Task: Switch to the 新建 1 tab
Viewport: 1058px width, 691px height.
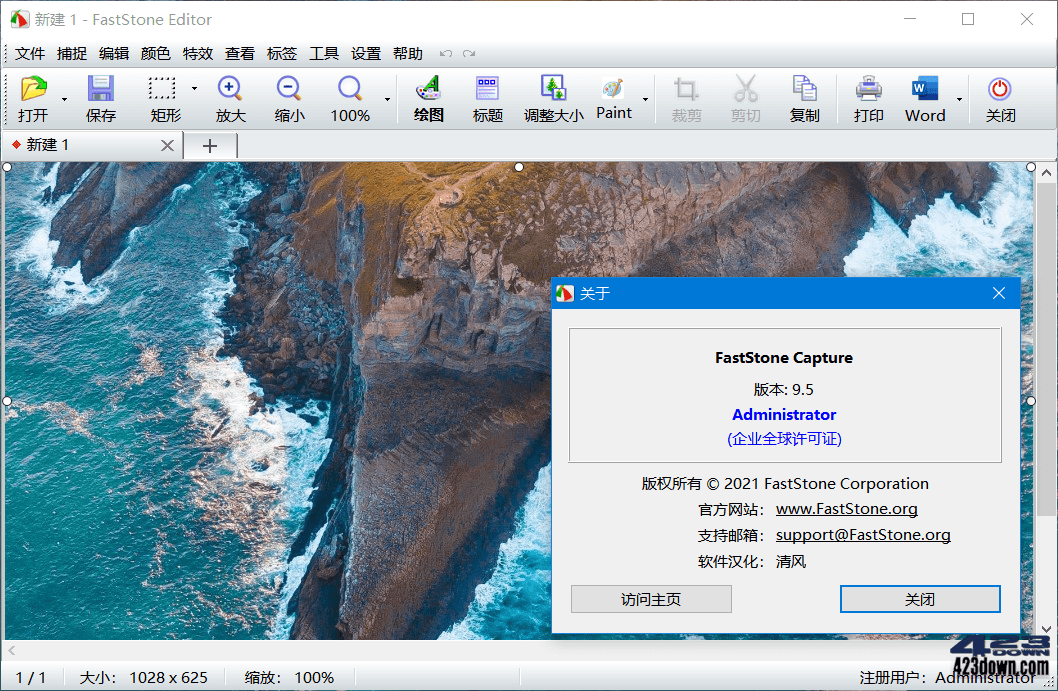Action: [45, 144]
